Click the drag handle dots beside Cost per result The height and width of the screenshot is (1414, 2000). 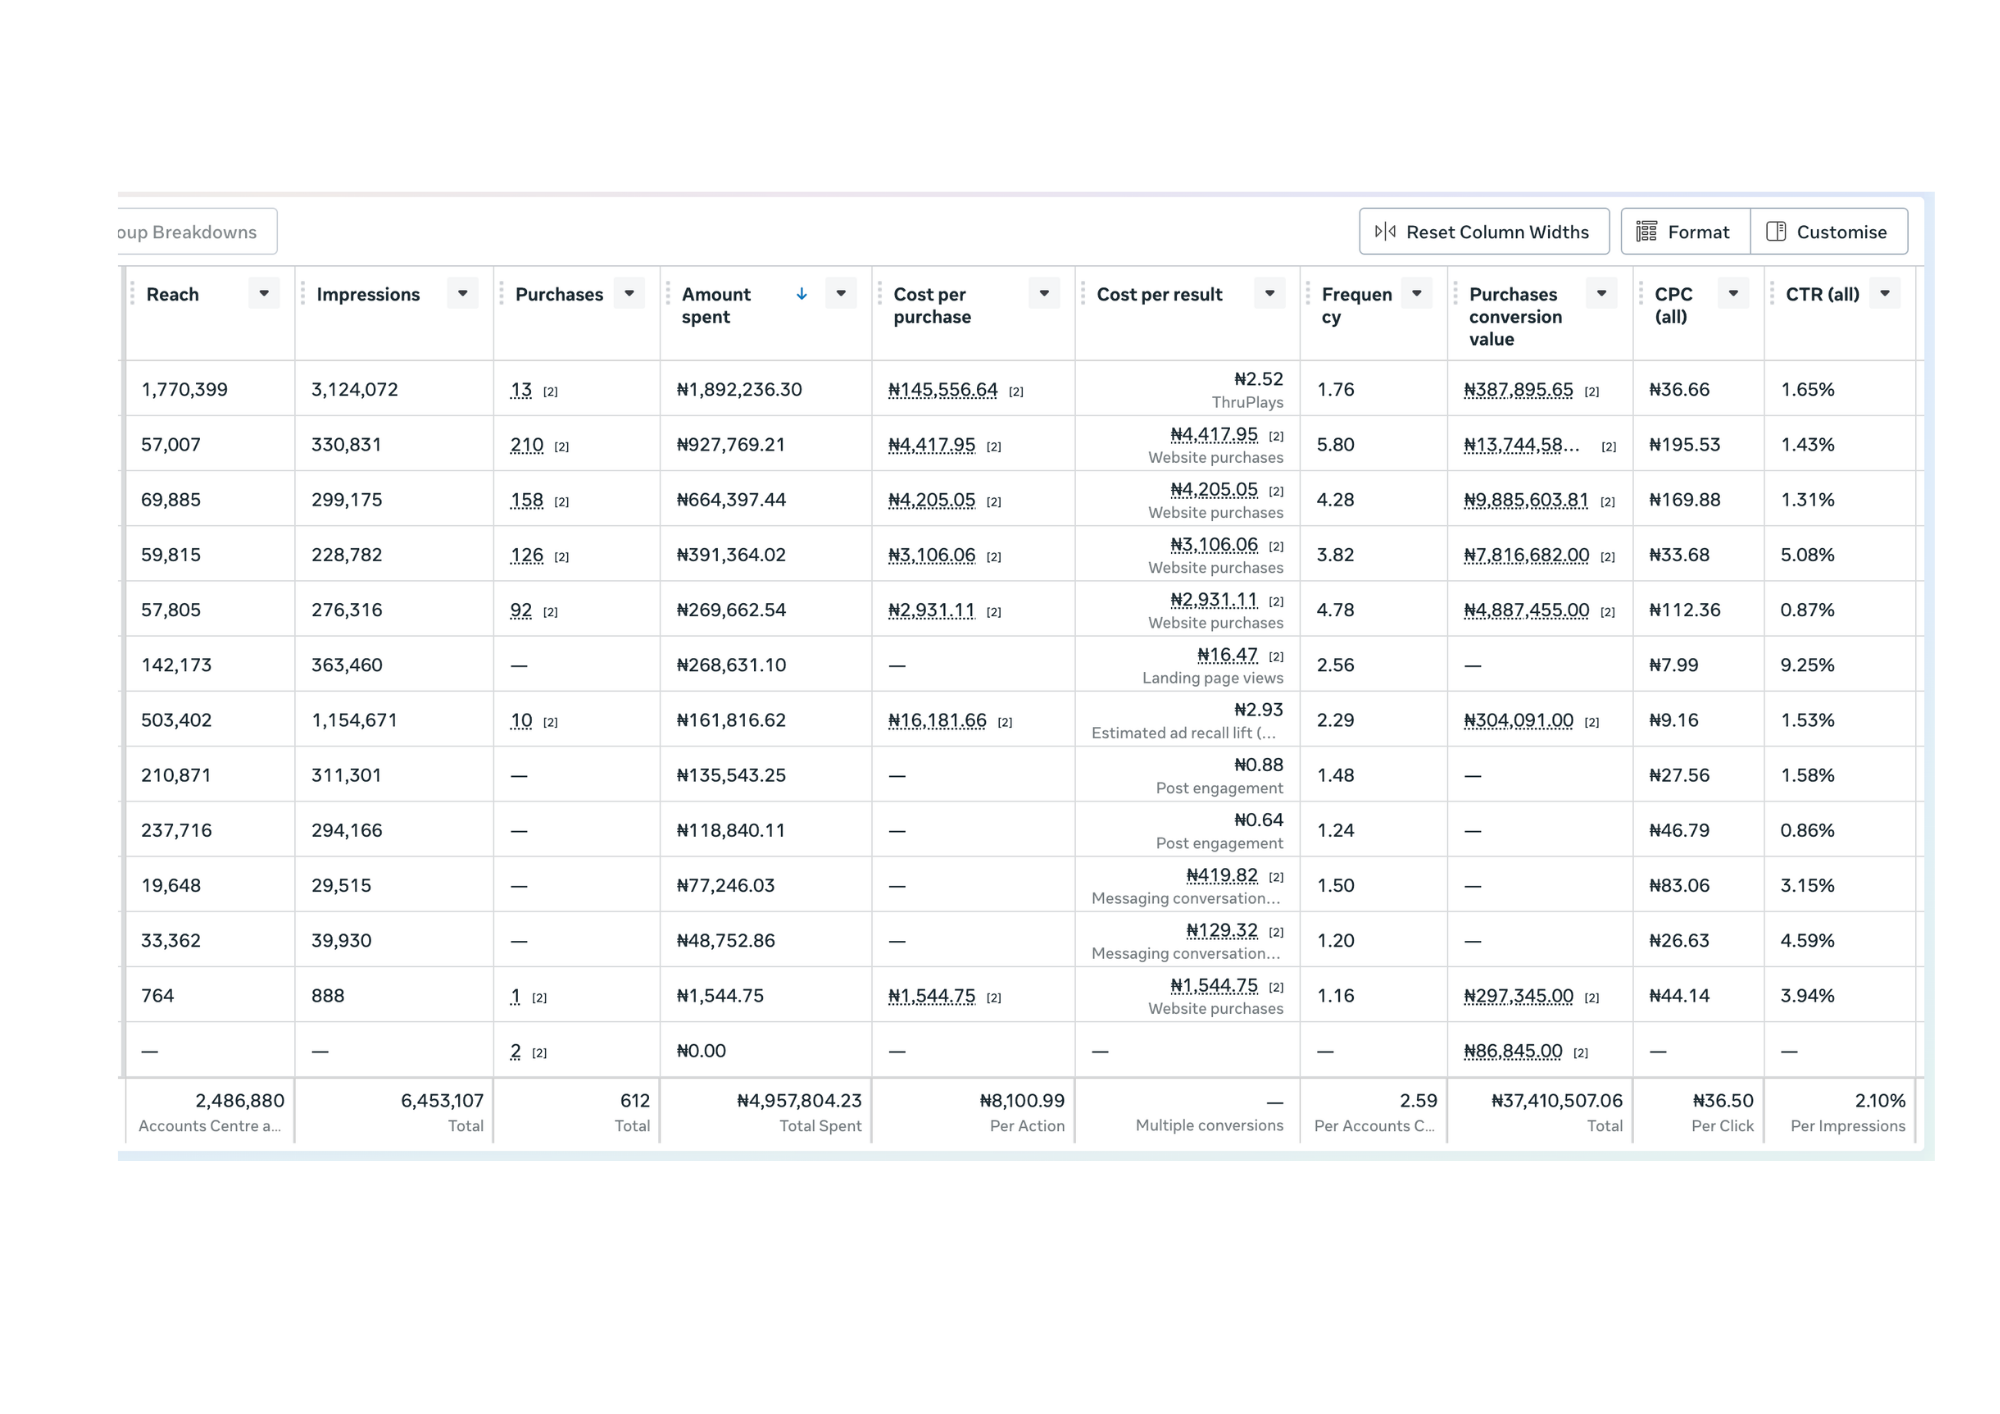pos(1083,294)
